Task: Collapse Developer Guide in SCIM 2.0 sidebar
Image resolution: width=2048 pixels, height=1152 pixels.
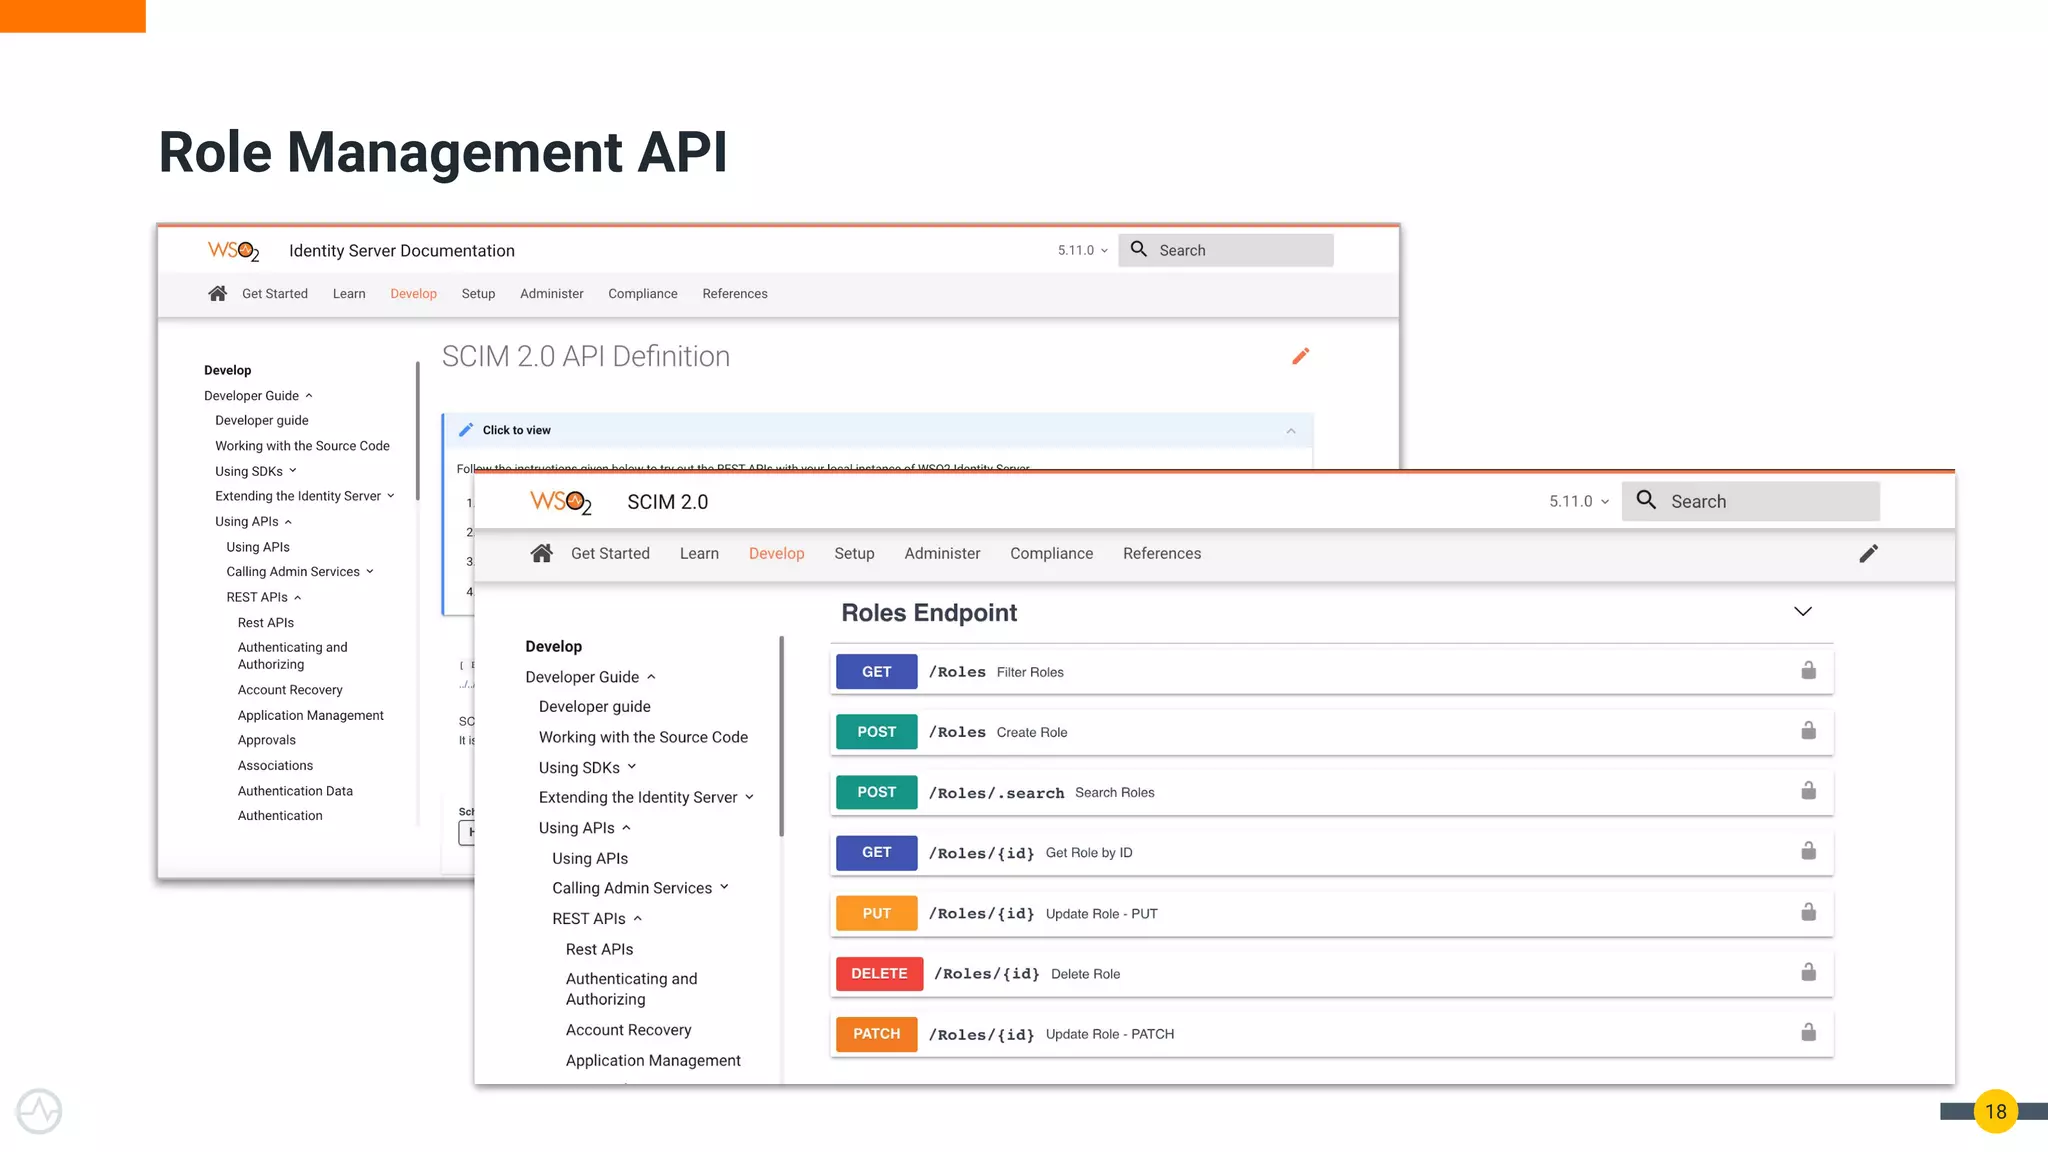Action: [652, 677]
